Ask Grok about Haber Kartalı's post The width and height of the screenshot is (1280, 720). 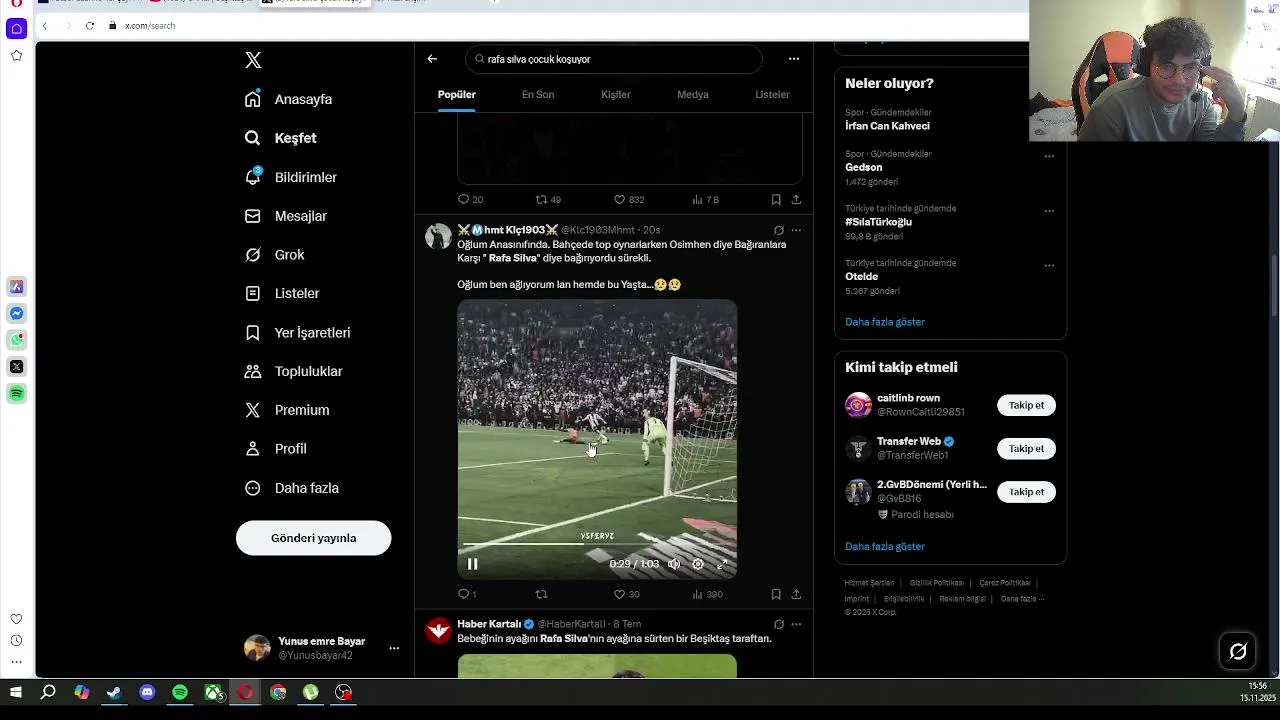pos(779,624)
